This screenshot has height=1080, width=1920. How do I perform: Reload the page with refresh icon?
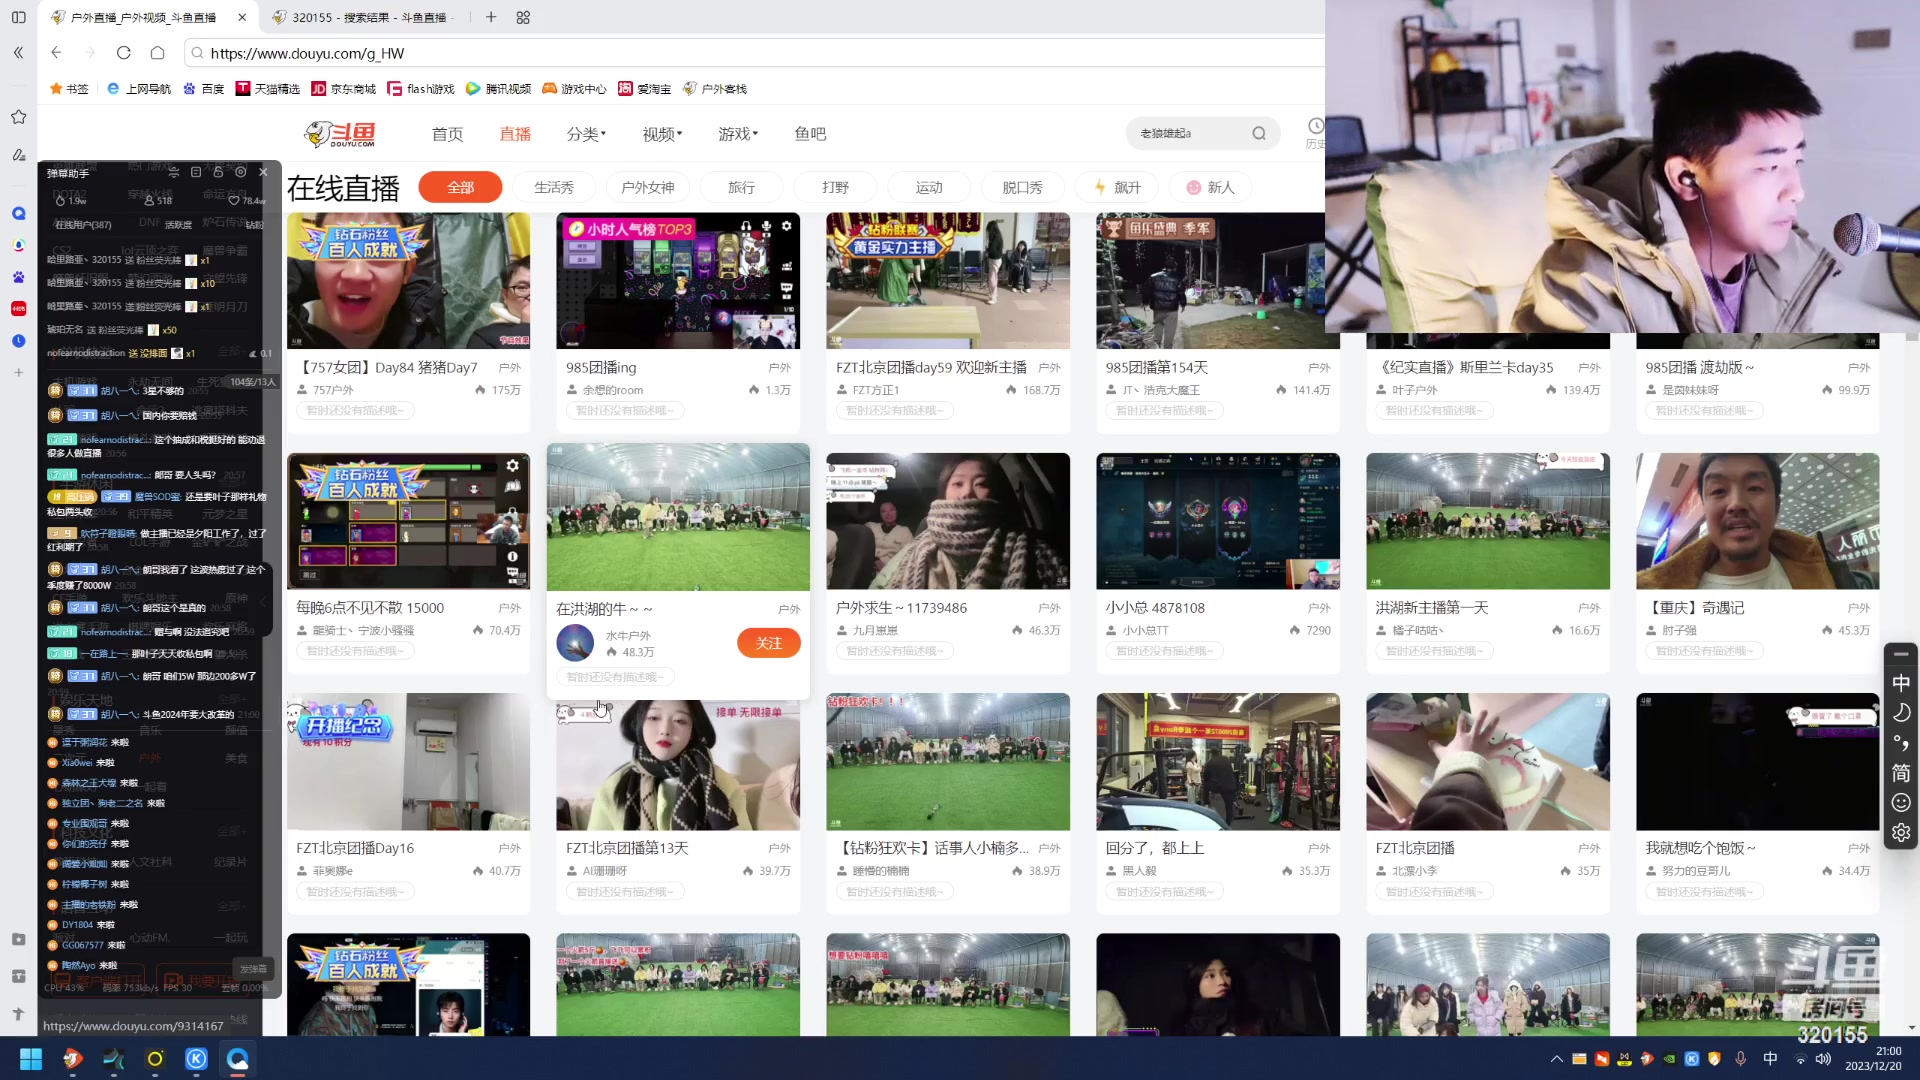click(x=123, y=53)
